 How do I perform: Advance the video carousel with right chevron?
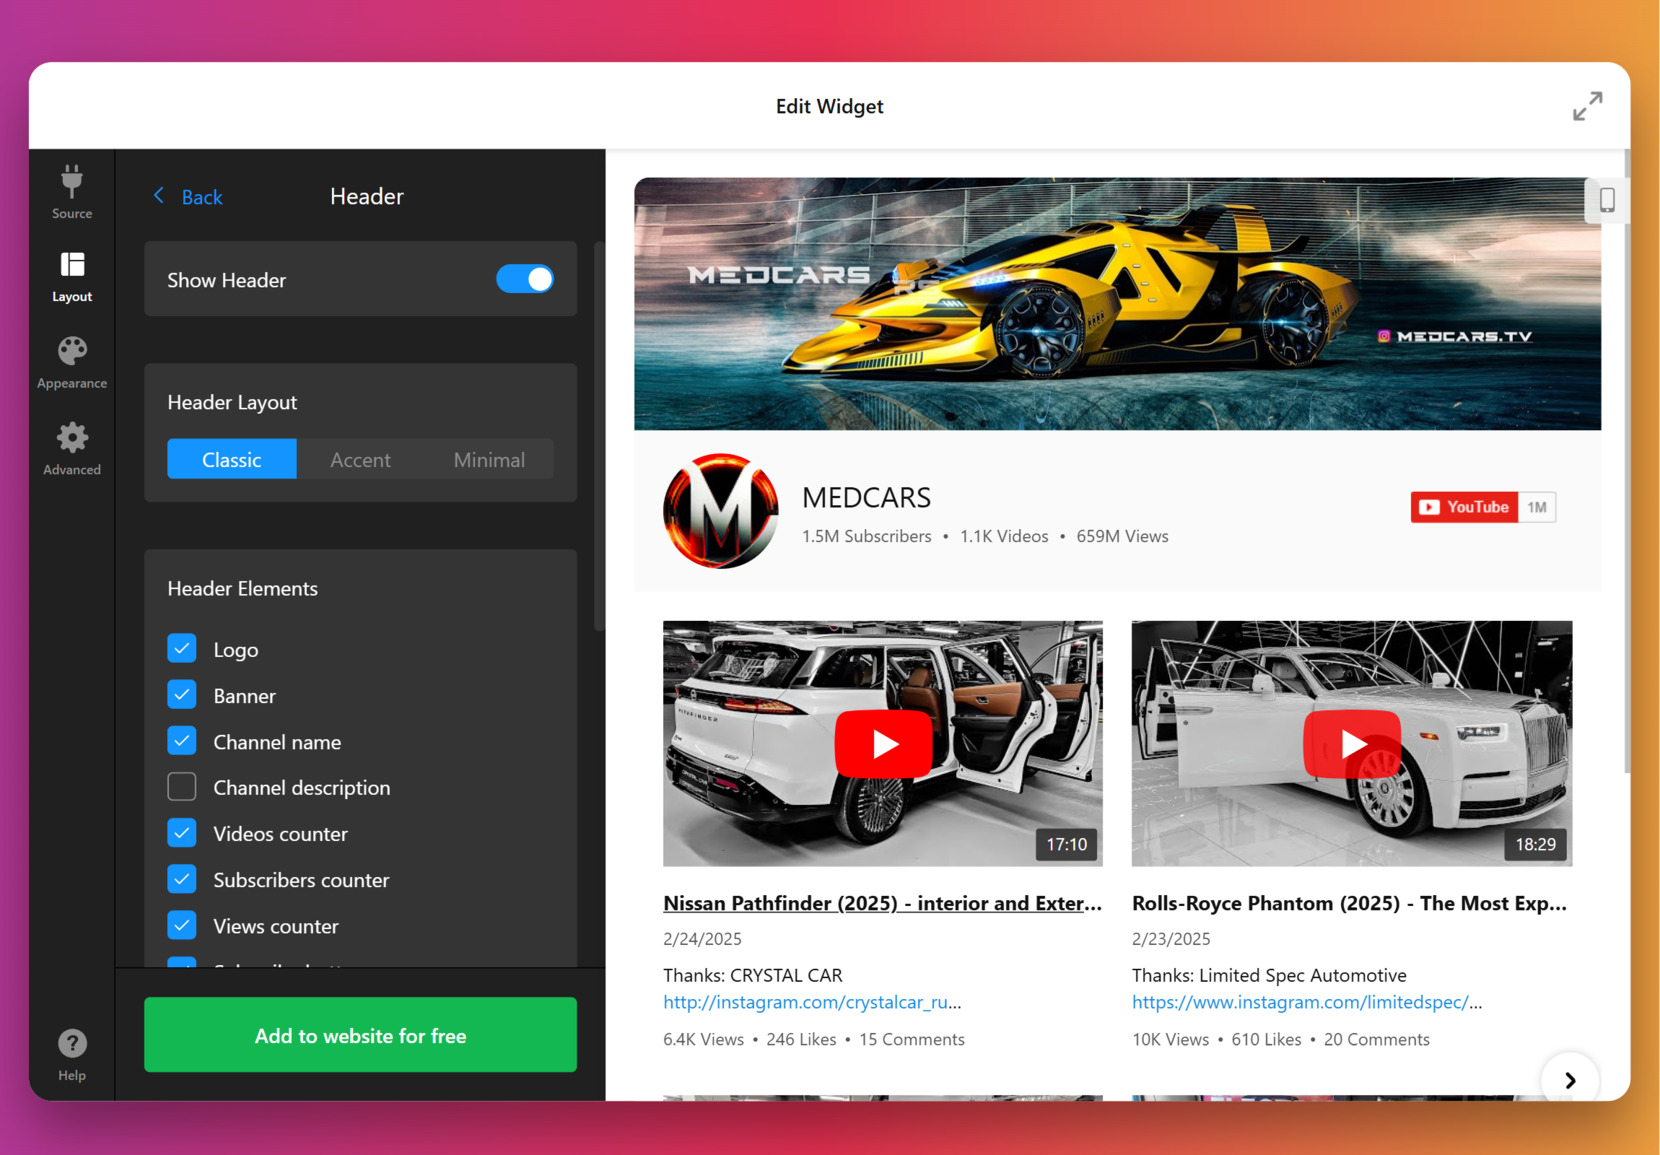point(1569,1080)
